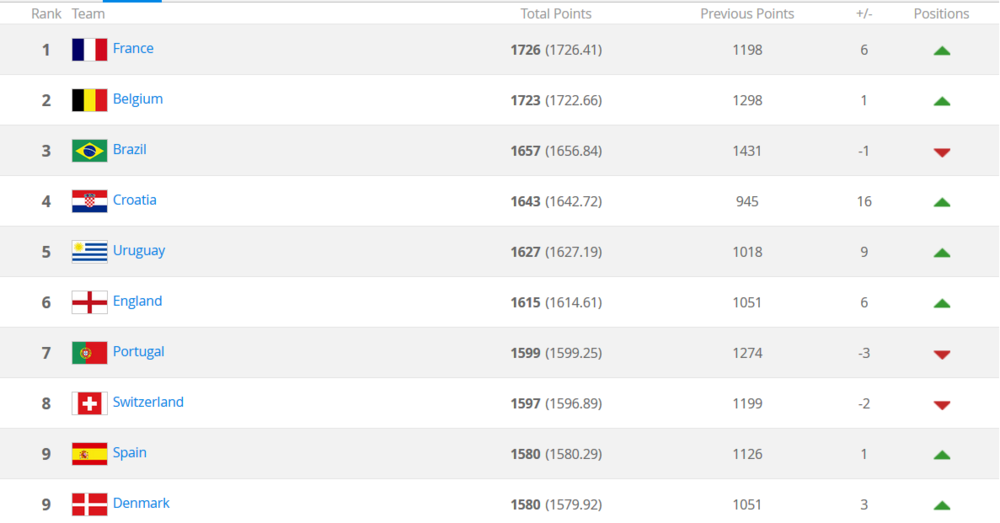Click the Brazil flag icon
The width and height of the screenshot is (1000, 523).
[89, 151]
